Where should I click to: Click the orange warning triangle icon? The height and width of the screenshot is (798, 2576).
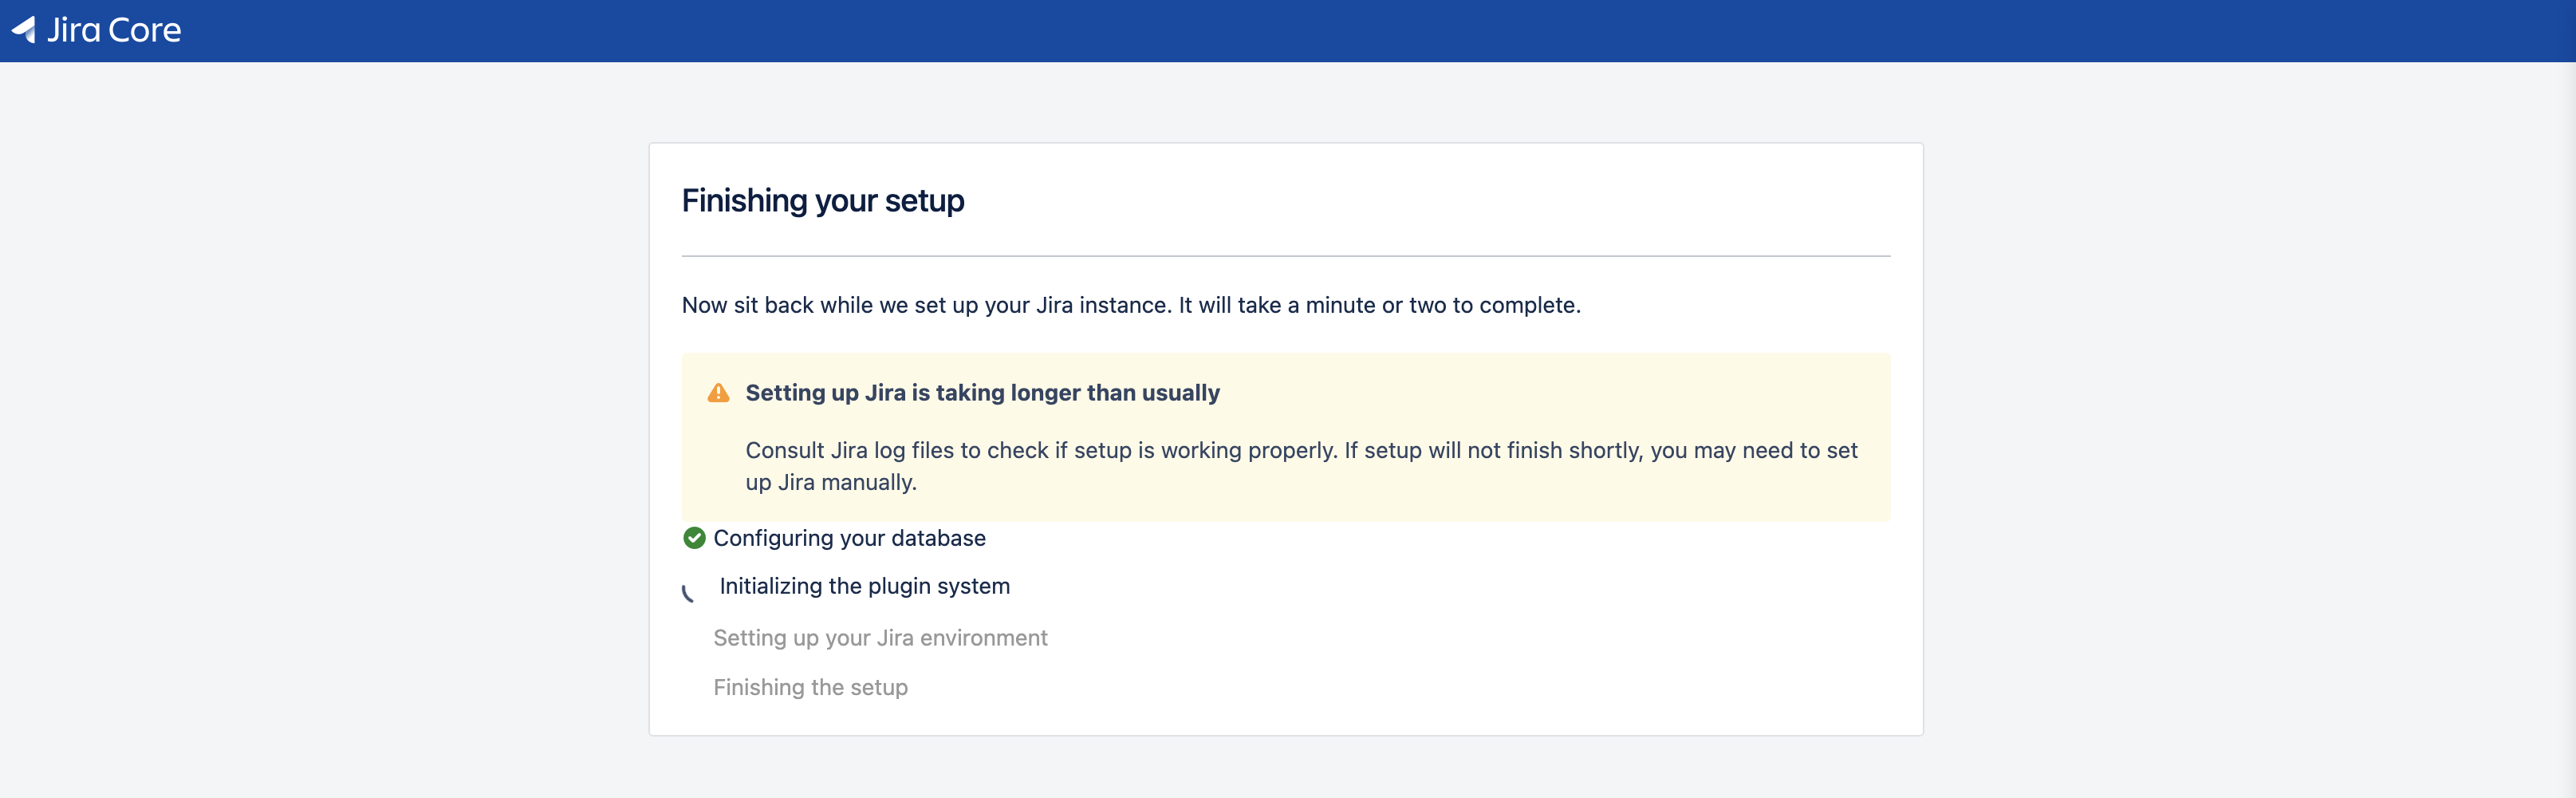[x=718, y=393]
